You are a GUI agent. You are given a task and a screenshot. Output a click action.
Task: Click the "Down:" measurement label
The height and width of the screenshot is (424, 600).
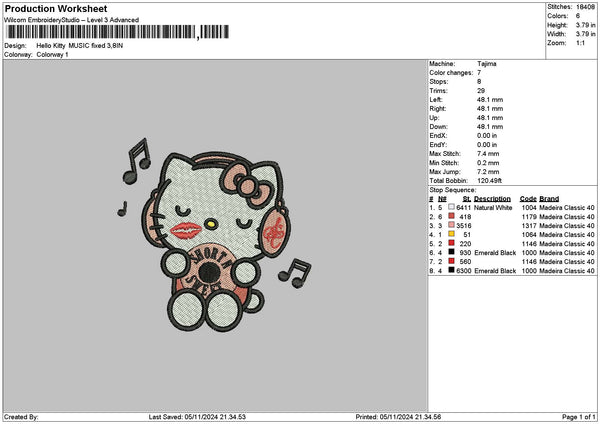[438, 127]
